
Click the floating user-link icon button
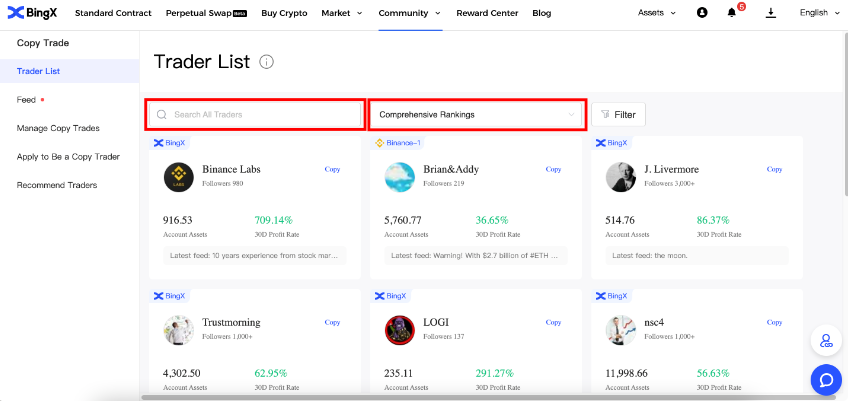826,340
